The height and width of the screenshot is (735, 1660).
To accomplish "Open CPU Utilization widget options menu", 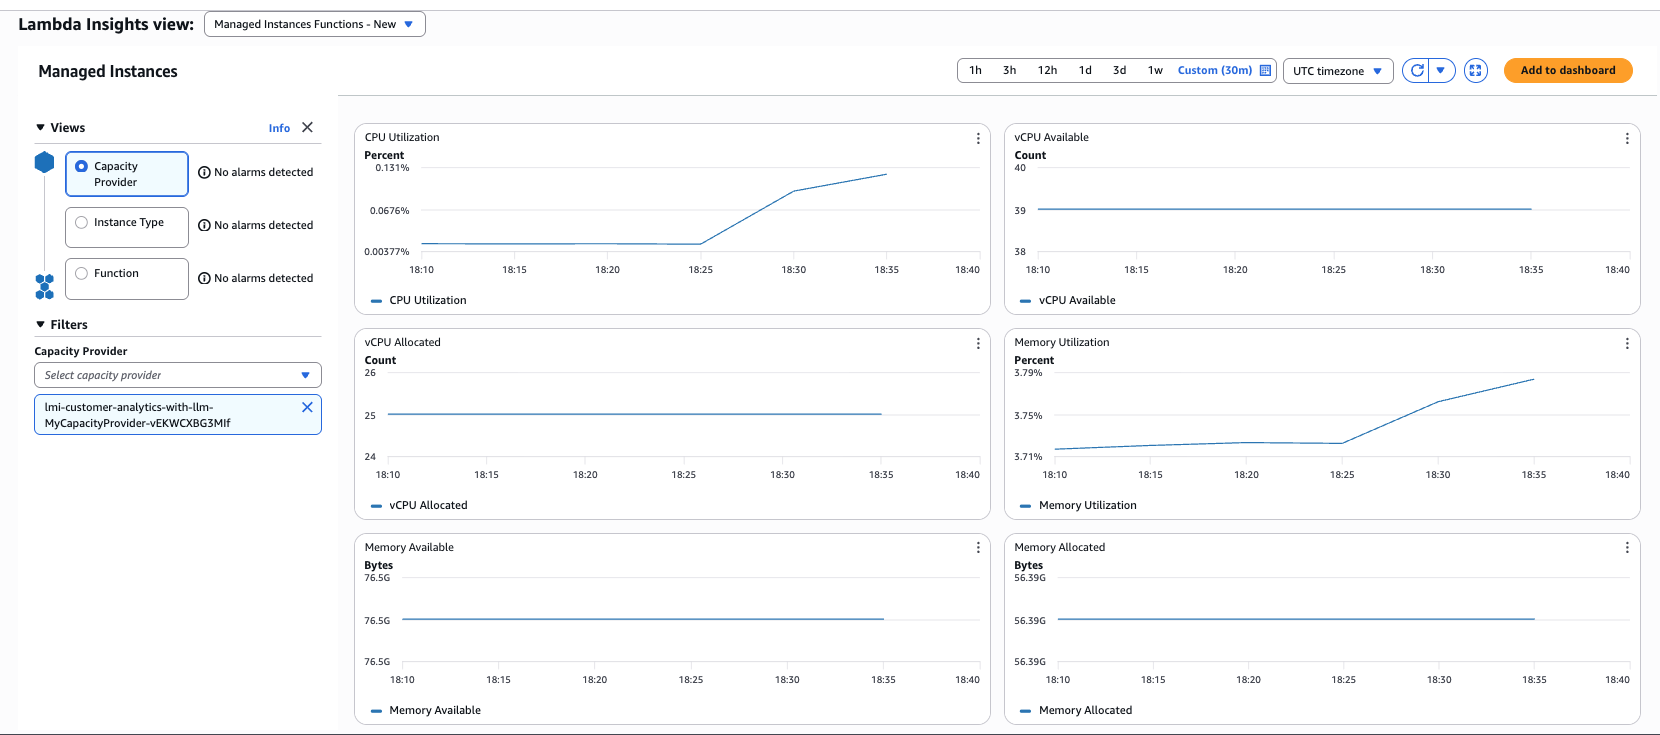I will pyautogui.click(x=978, y=138).
